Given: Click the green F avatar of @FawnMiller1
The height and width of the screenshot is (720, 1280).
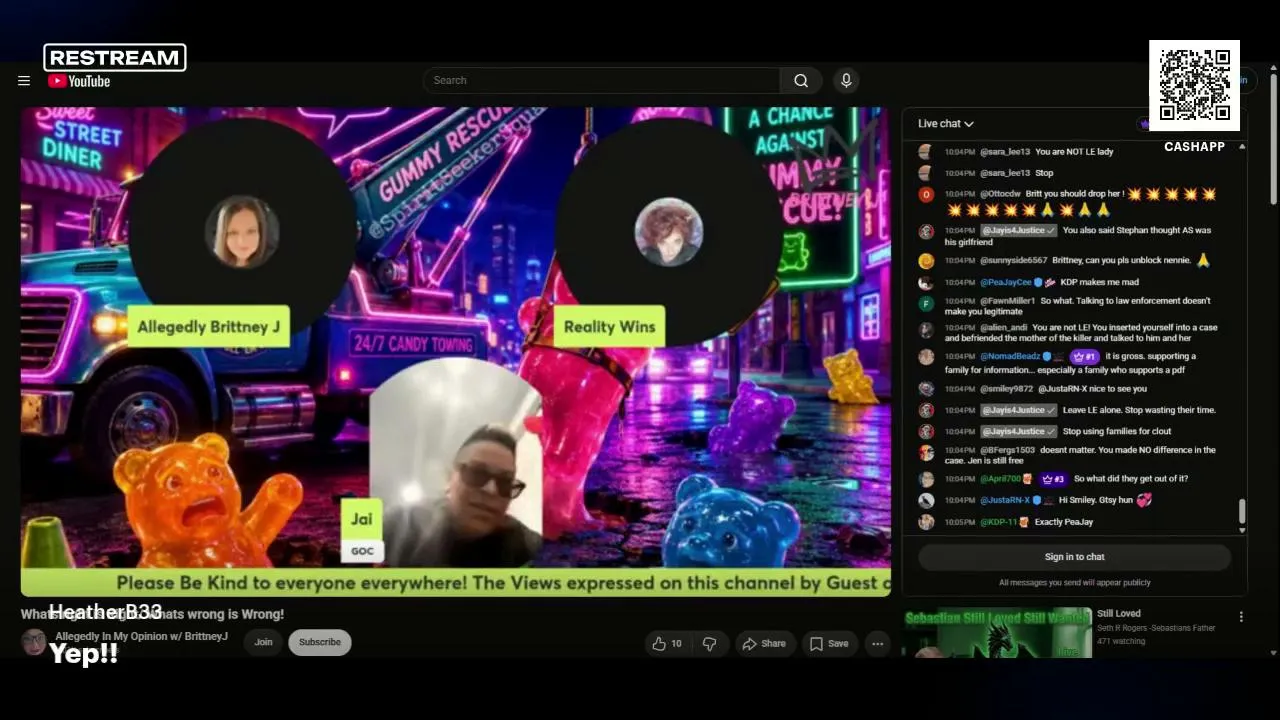Looking at the screenshot, I should click(x=926, y=303).
